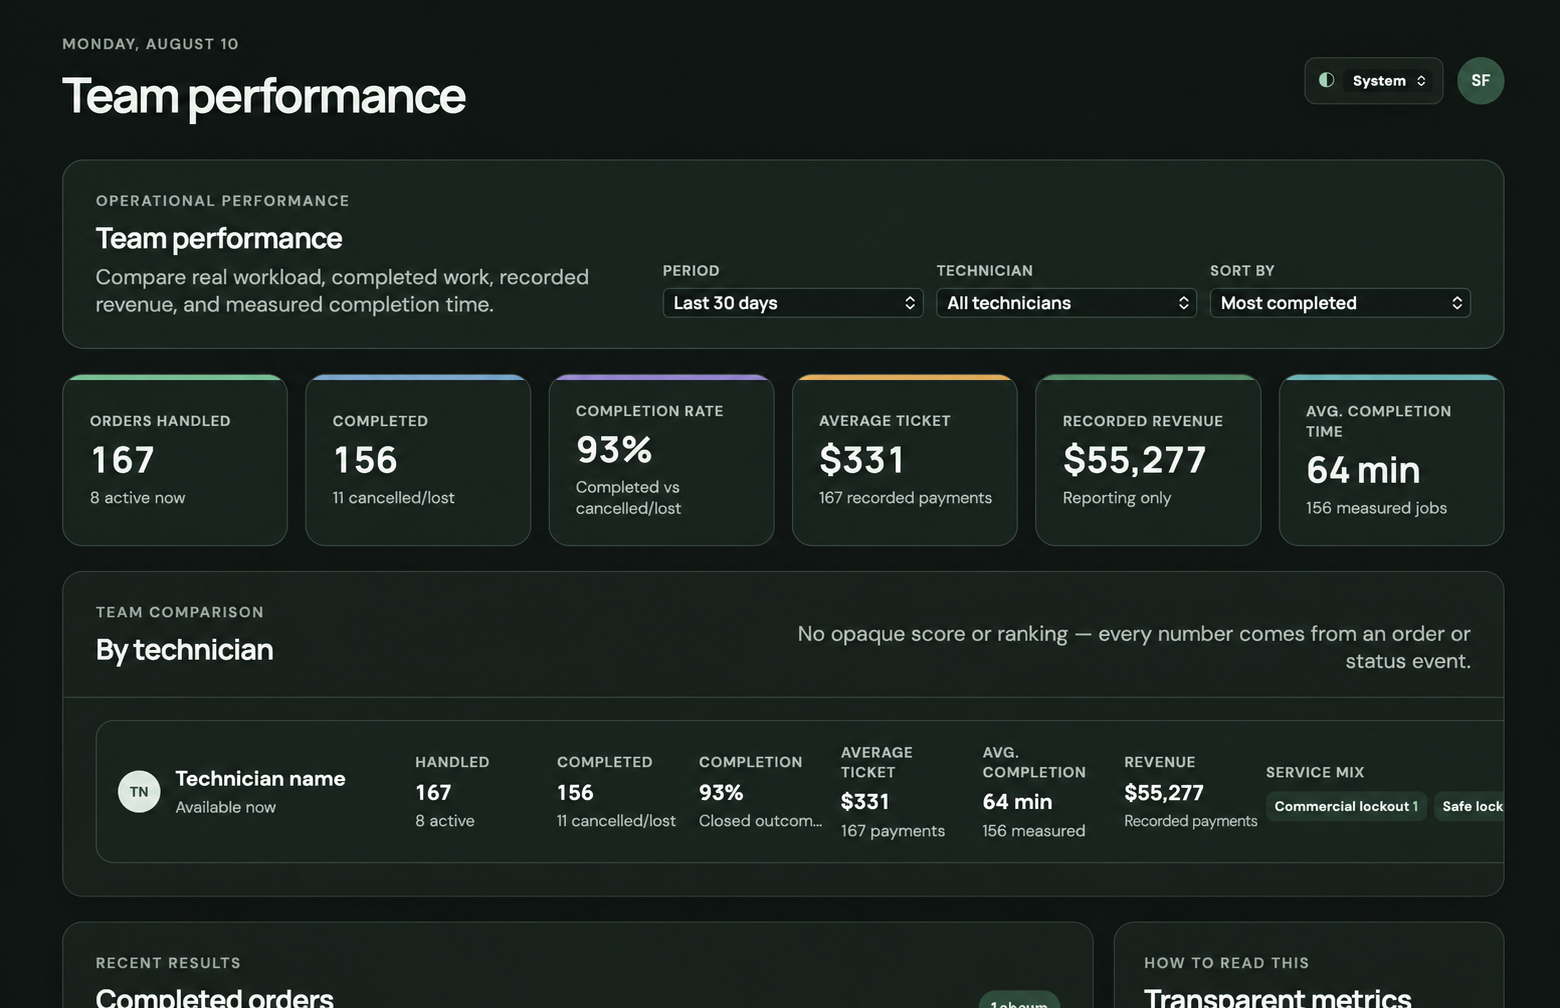Click the Commercial lockout 1 service tag
This screenshot has height=1008, width=1560.
click(1346, 806)
